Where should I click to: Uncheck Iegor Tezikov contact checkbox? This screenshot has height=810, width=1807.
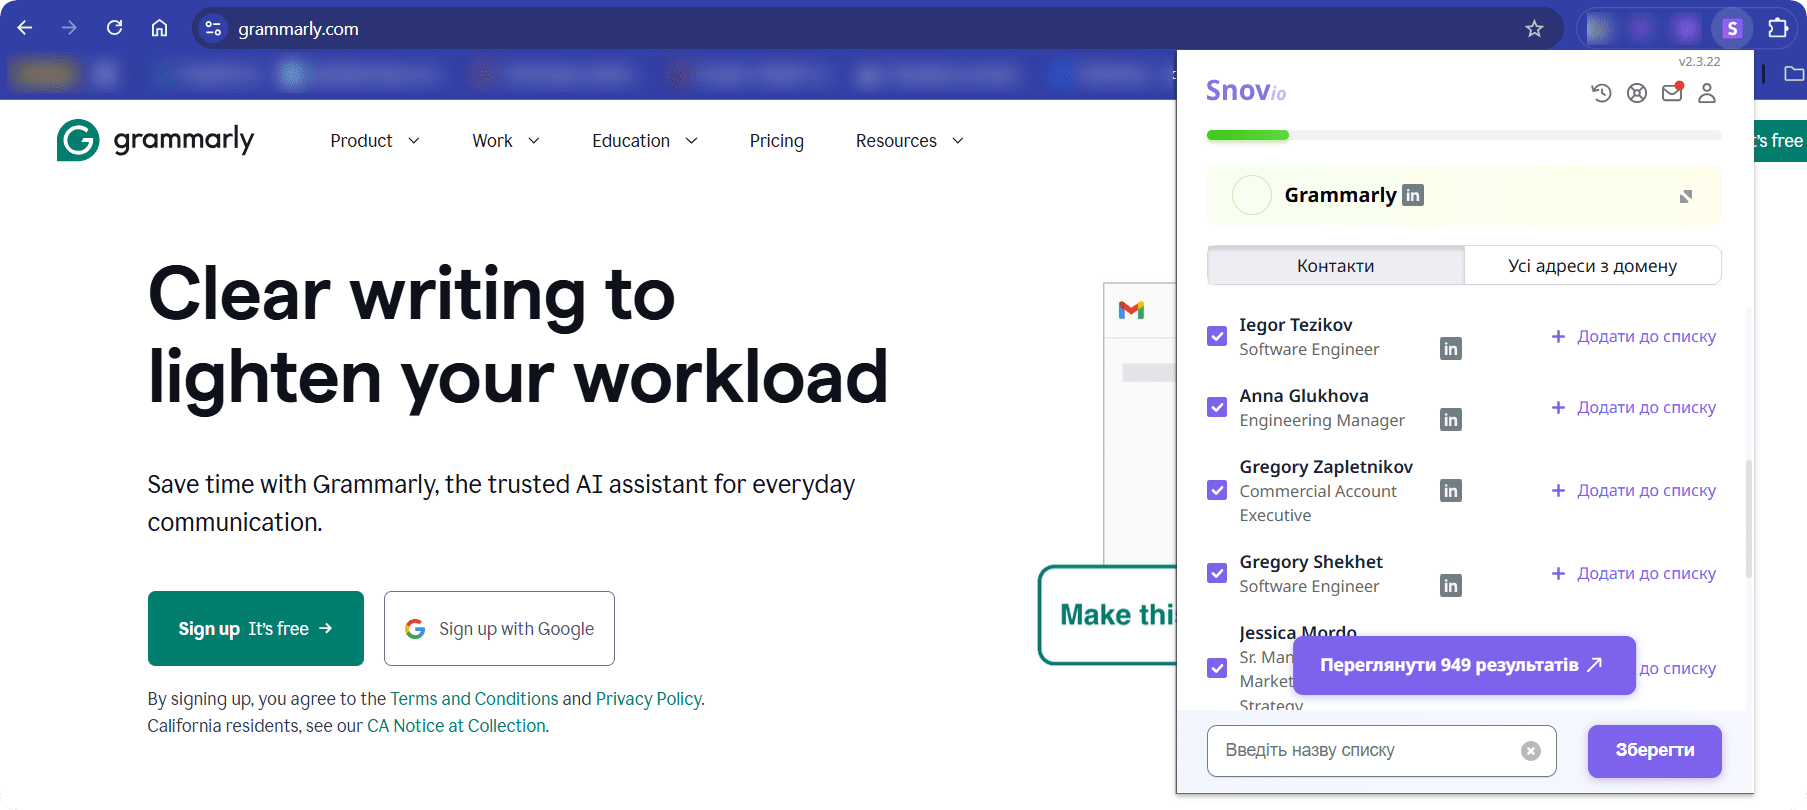pyautogui.click(x=1217, y=336)
